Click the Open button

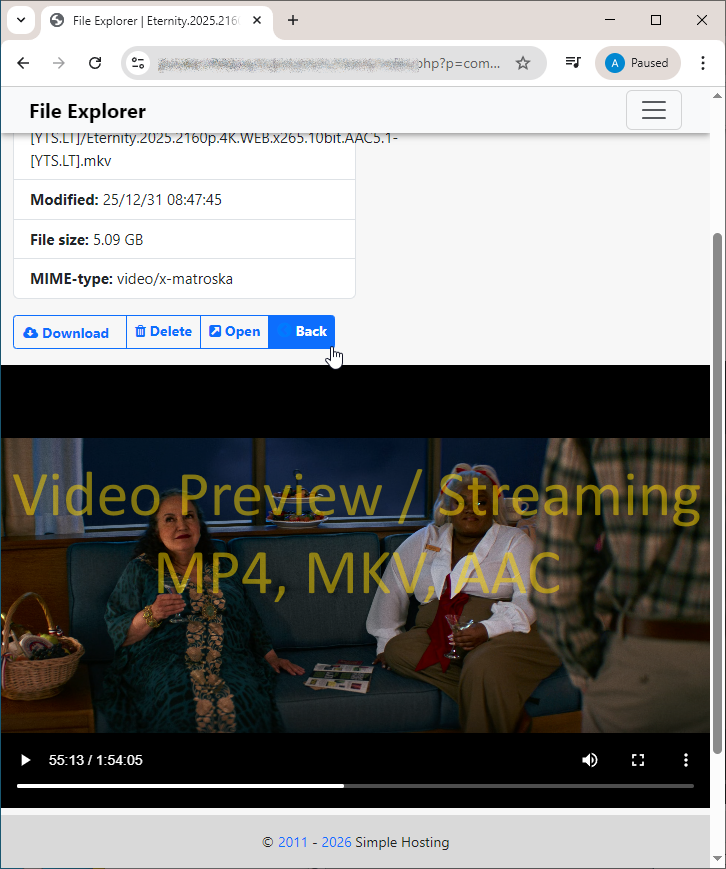point(234,332)
